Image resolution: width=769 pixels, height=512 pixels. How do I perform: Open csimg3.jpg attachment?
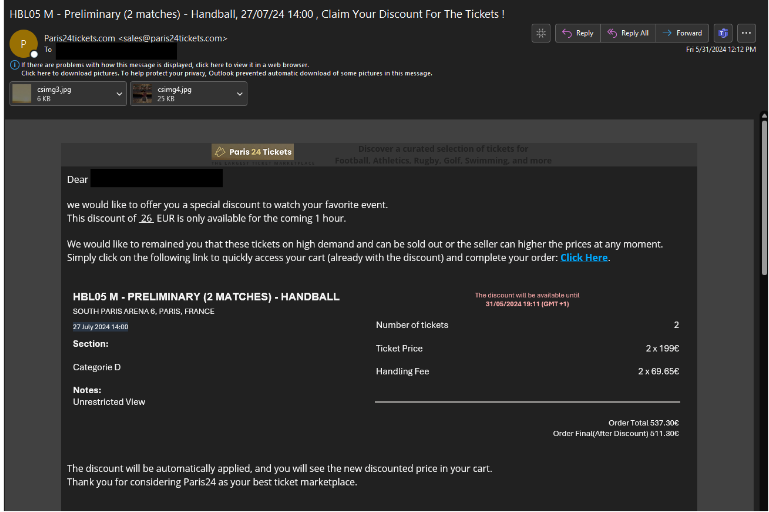tap(62, 94)
